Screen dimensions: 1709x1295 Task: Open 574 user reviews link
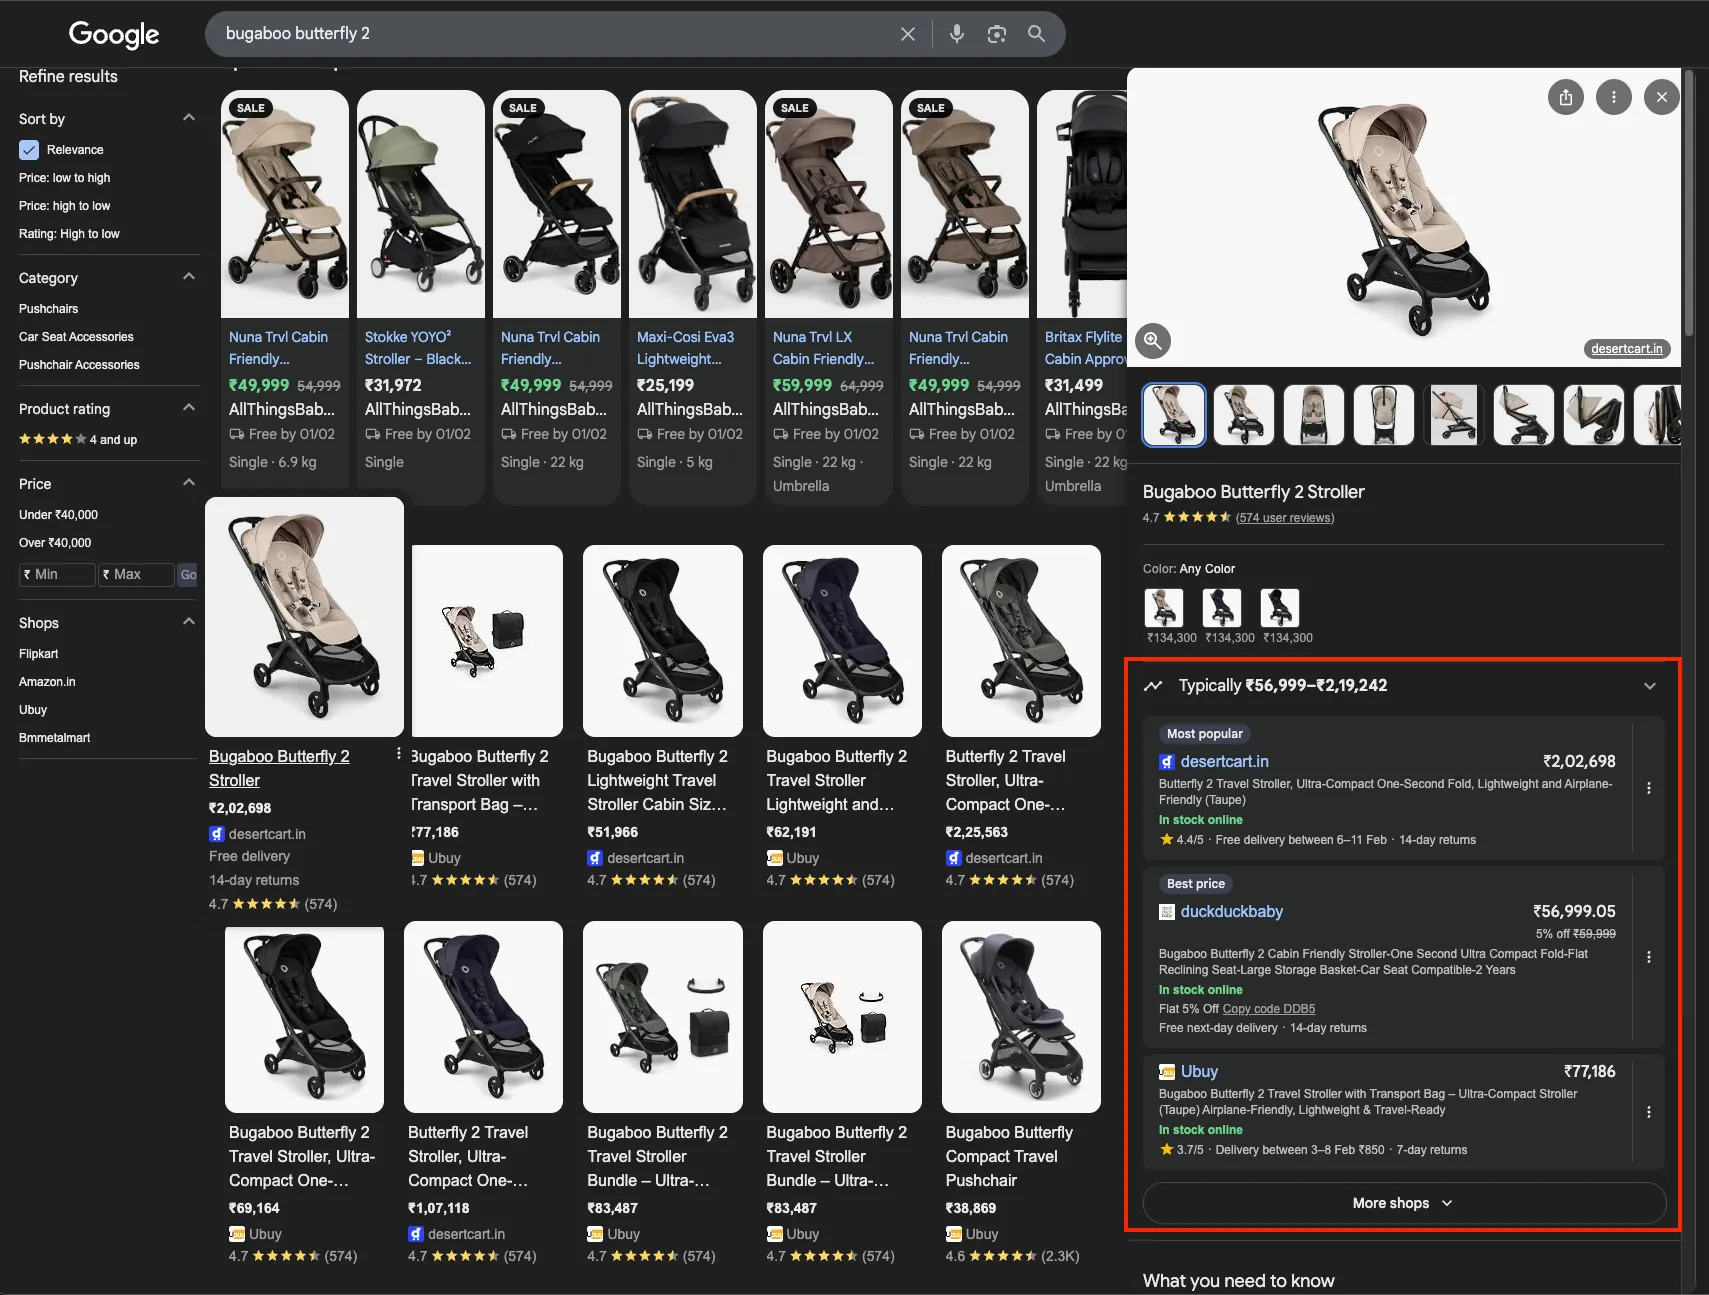coord(1285,518)
